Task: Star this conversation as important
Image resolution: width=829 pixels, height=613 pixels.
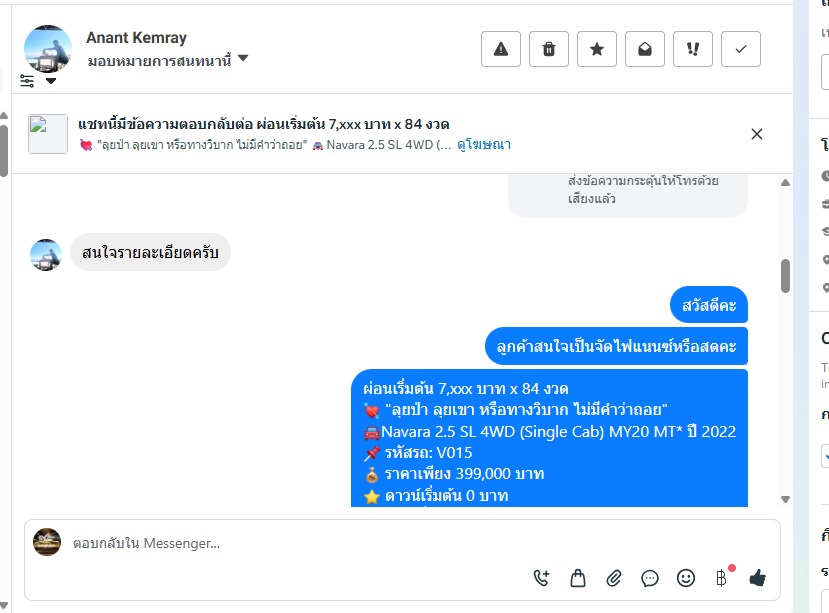Action: pyautogui.click(x=597, y=49)
